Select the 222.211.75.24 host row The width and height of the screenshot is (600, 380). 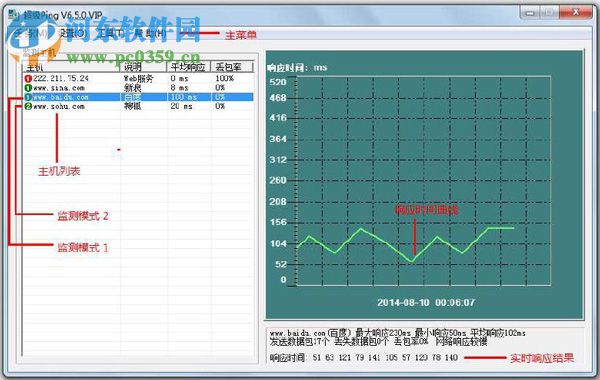click(139, 78)
